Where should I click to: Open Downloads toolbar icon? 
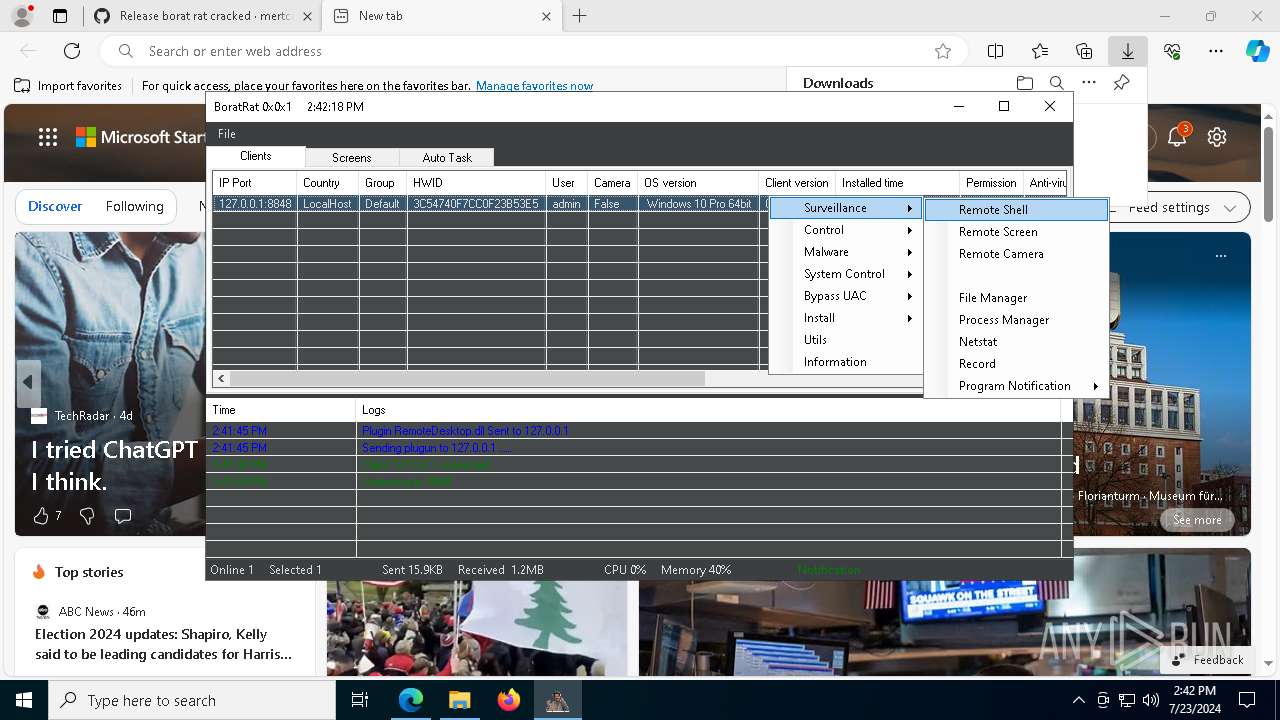pos(1127,51)
